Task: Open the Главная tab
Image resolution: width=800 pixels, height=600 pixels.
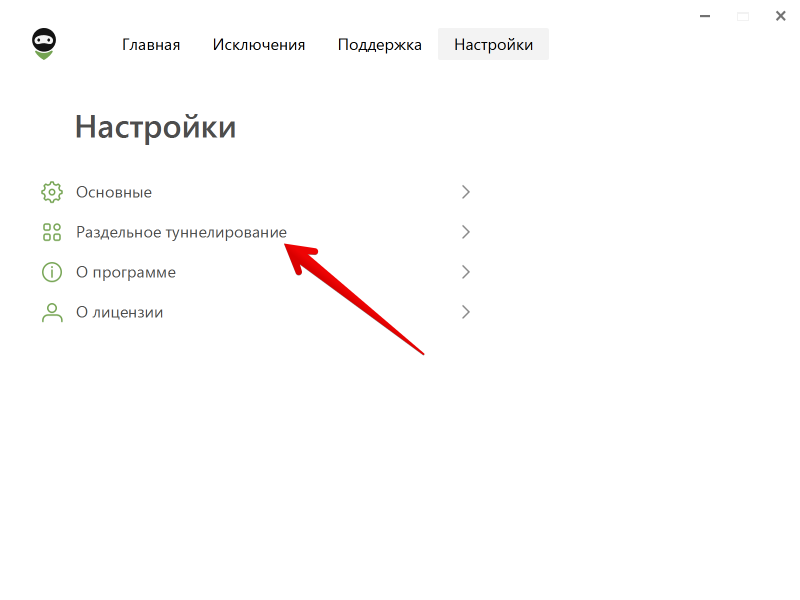Action: (x=151, y=44)
